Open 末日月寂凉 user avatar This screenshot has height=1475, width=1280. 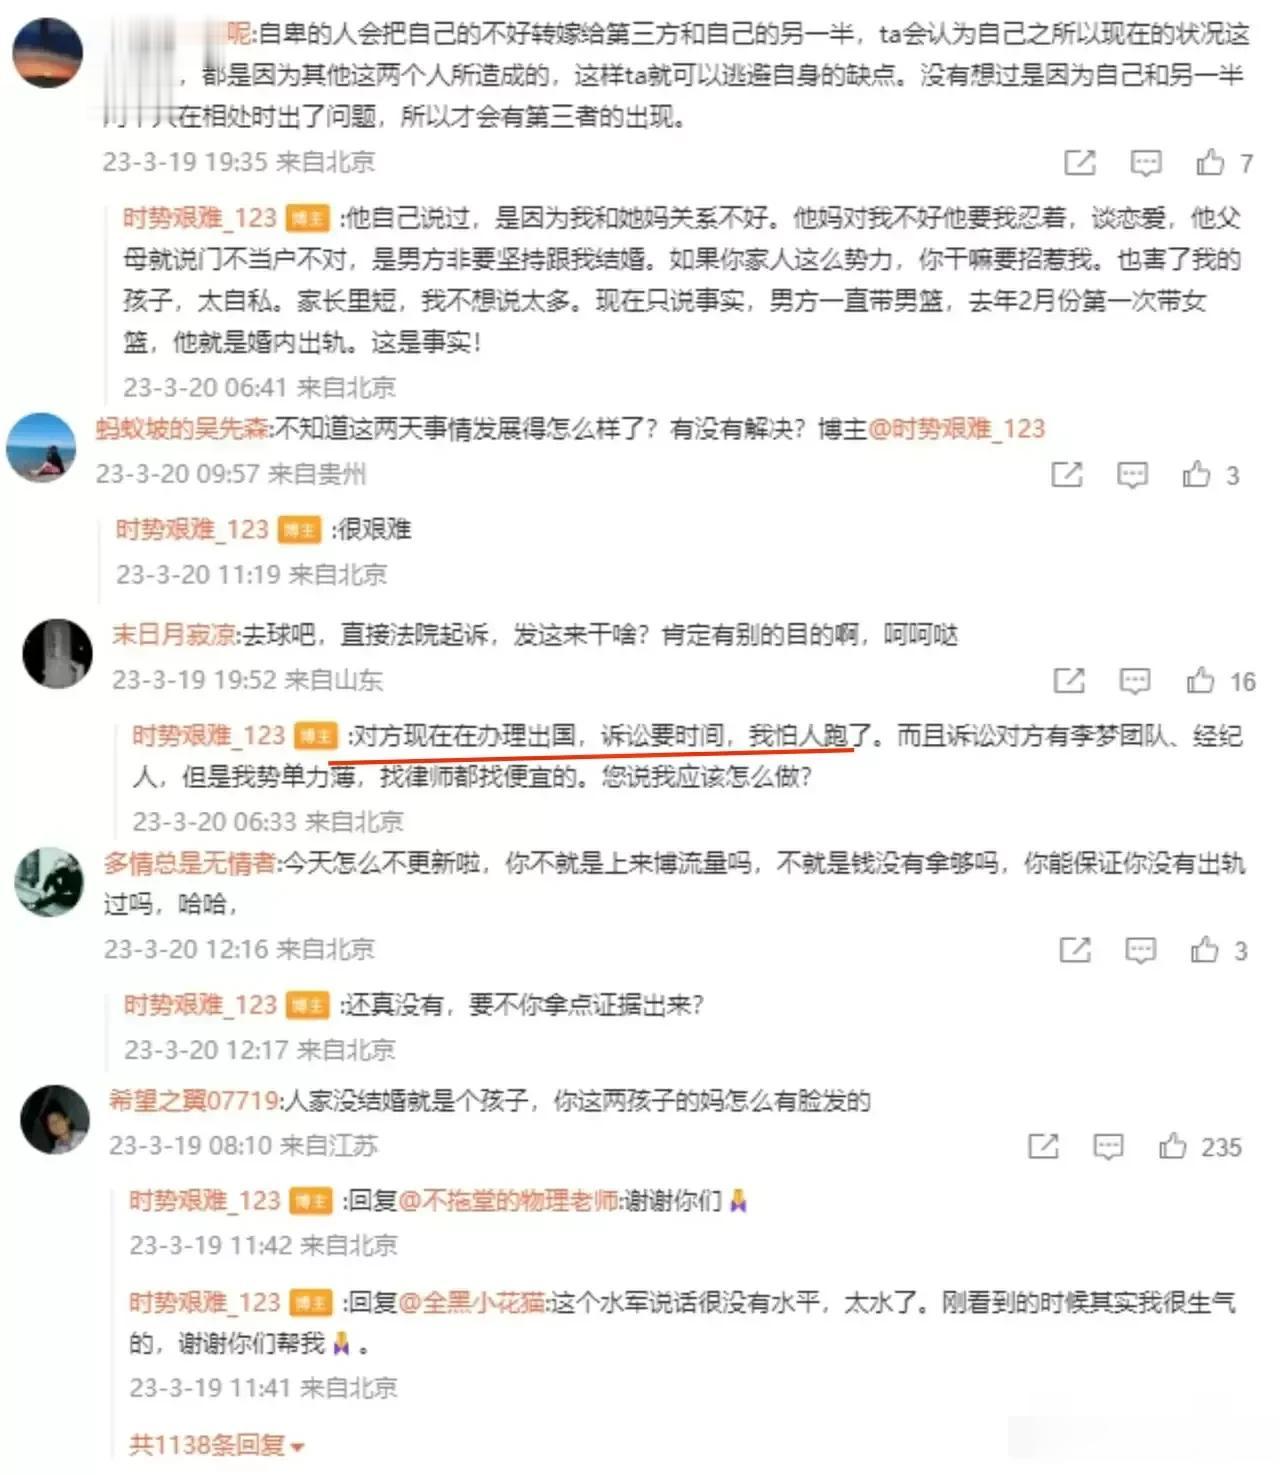pyautogui.click(x=57, y=653)
